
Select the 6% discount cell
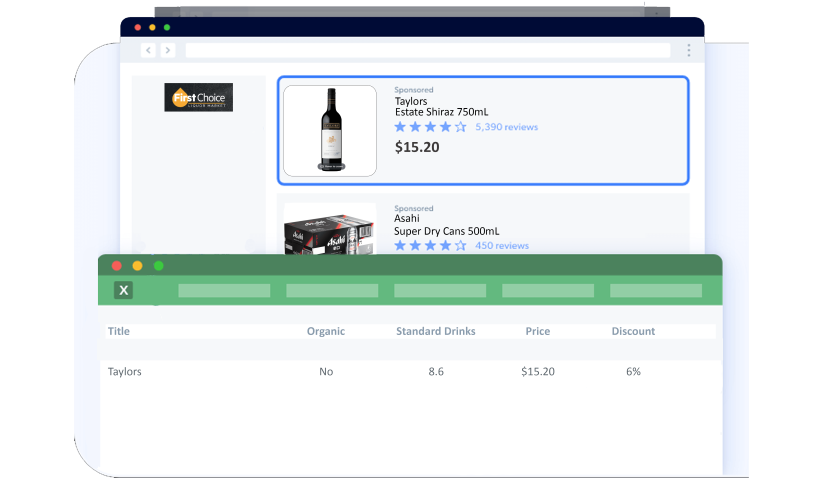coord(633,371)
